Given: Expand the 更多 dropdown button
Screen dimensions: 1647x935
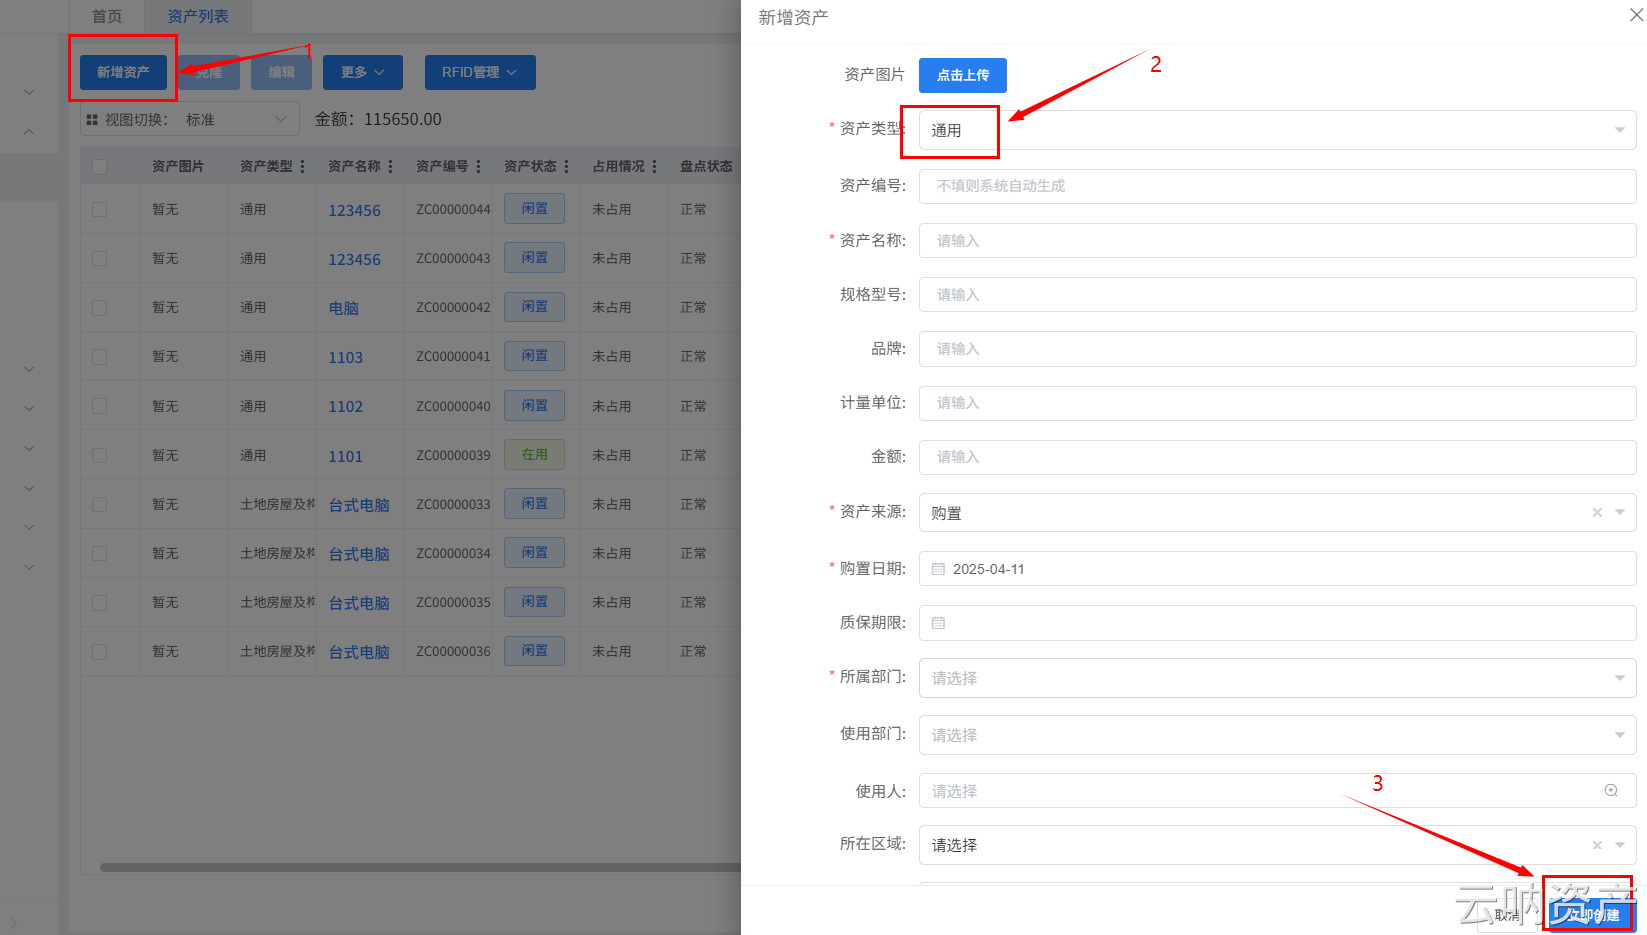Looking at the screenshot, I should click(x=363, y=72).
